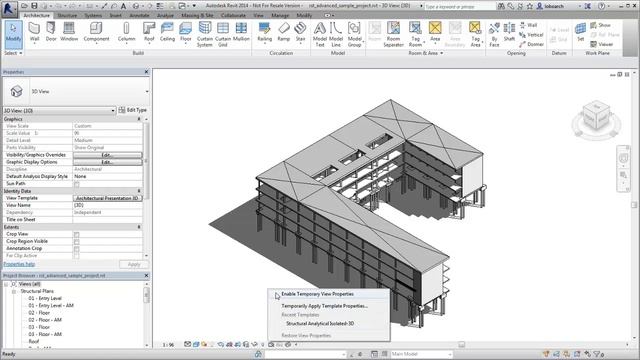Select the By Face opening tool
640x360 pixels.
pyautogui.click(x=494, y=34)
